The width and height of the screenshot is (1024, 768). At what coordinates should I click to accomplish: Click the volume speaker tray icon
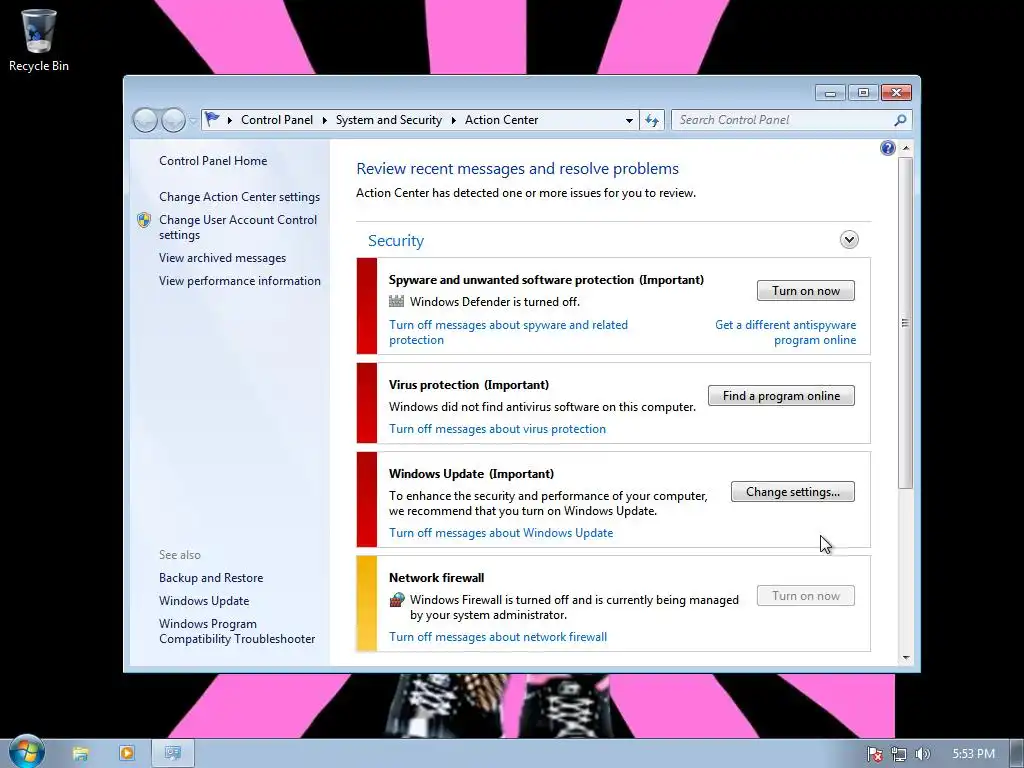(x=922, y=754)
